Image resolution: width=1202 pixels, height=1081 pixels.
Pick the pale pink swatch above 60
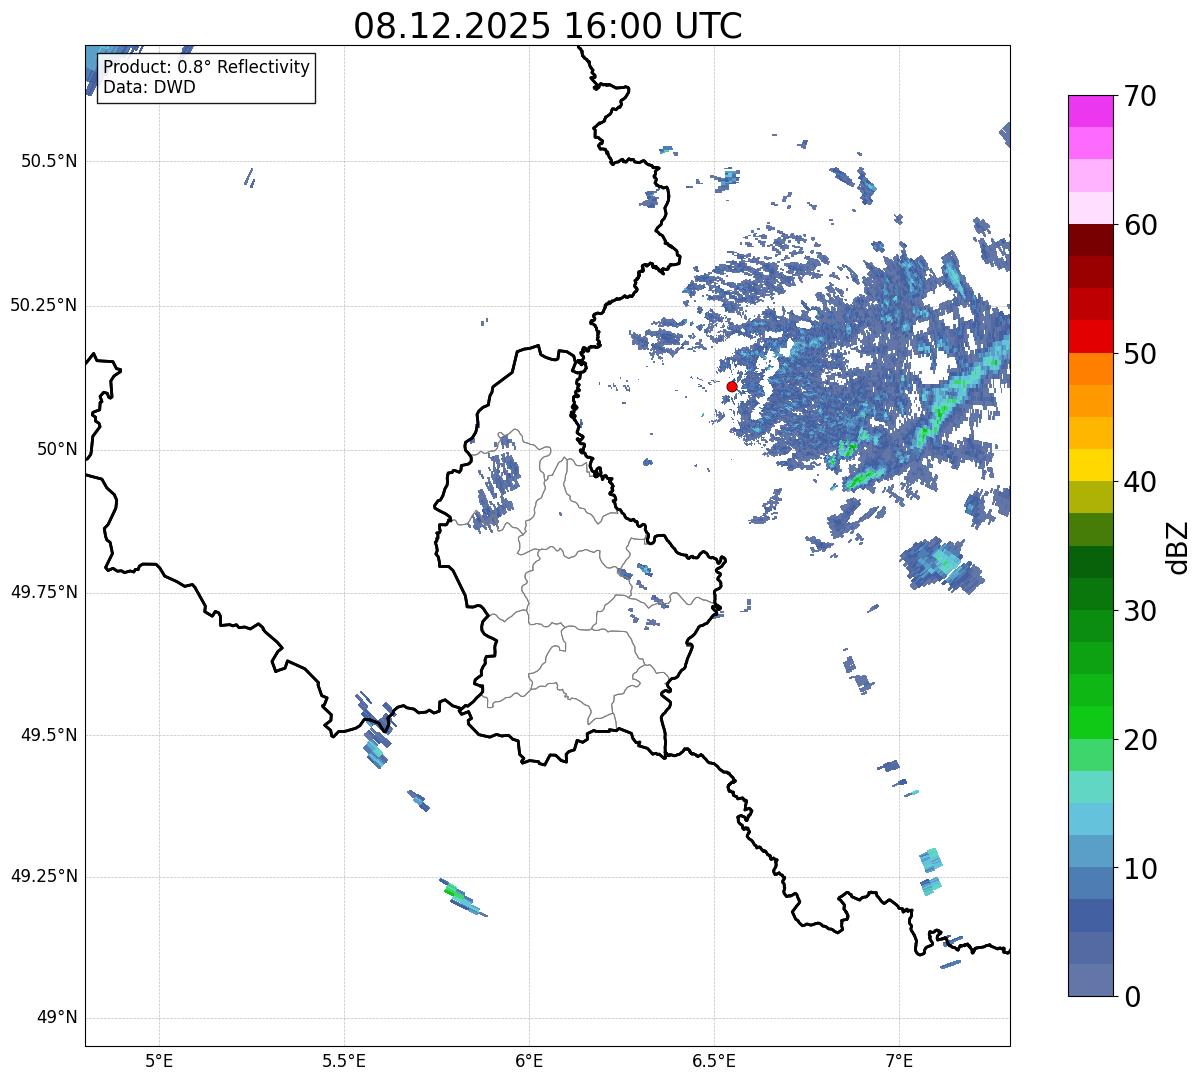pos(1089,208)
